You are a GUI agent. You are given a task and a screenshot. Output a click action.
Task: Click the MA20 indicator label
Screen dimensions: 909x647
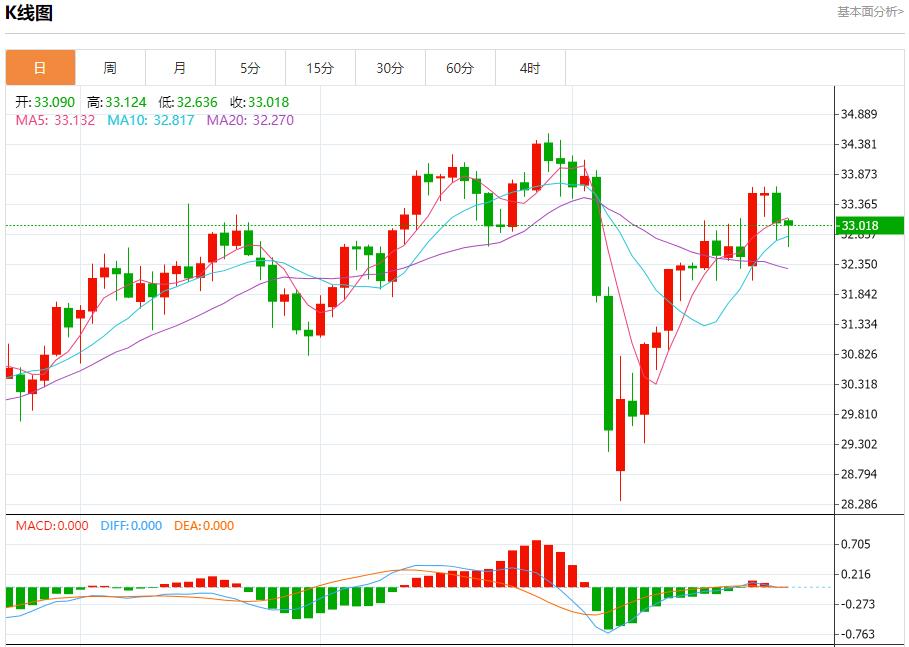click(250, 120)
